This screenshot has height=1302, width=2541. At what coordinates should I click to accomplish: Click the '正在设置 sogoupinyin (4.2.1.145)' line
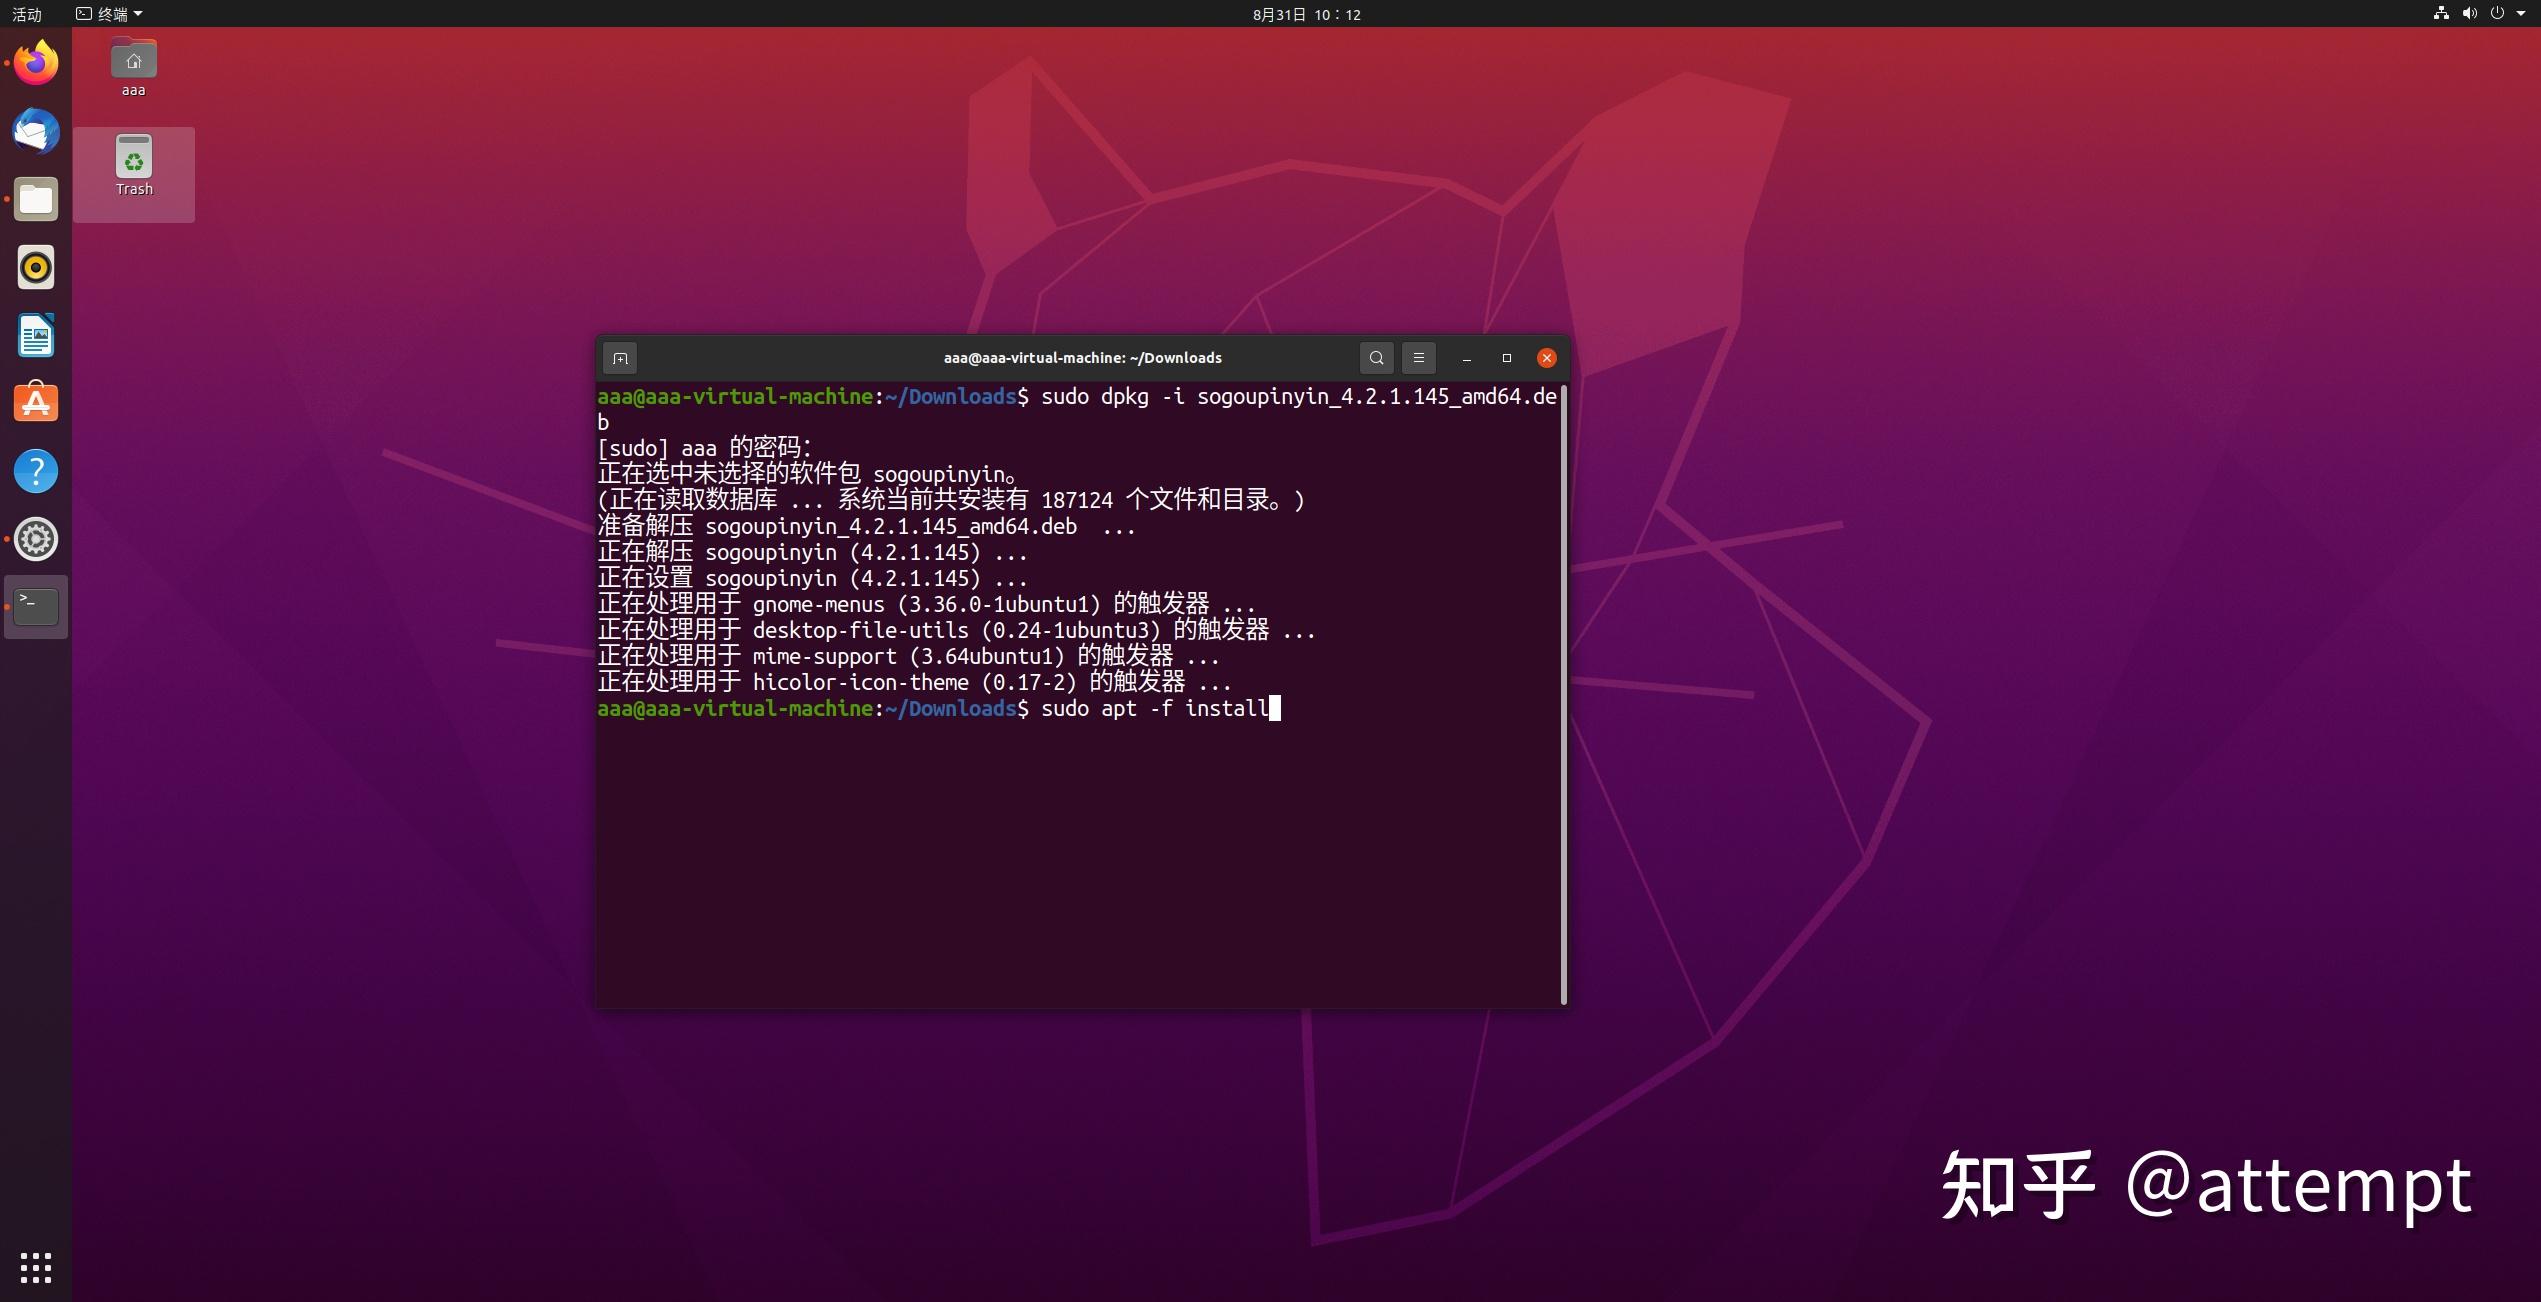coord(812,578)
